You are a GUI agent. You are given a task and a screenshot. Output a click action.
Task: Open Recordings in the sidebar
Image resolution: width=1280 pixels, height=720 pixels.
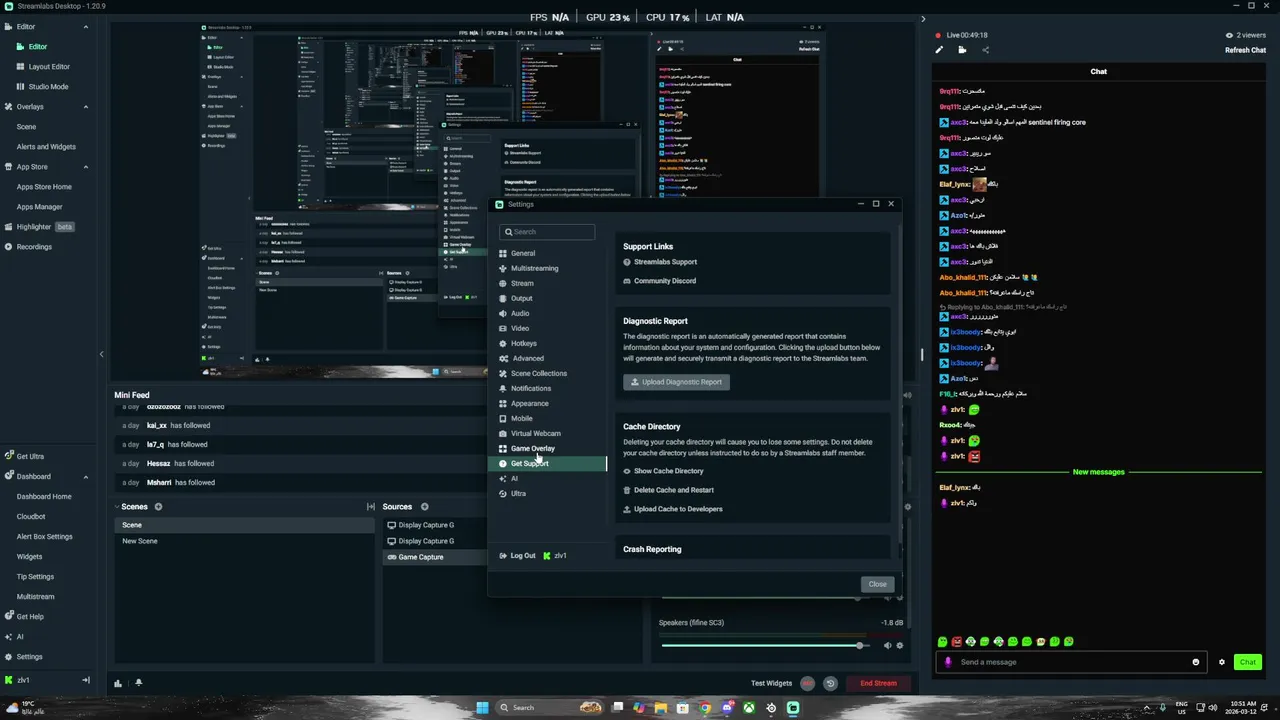pyautogui.click(x=34, y=247)
